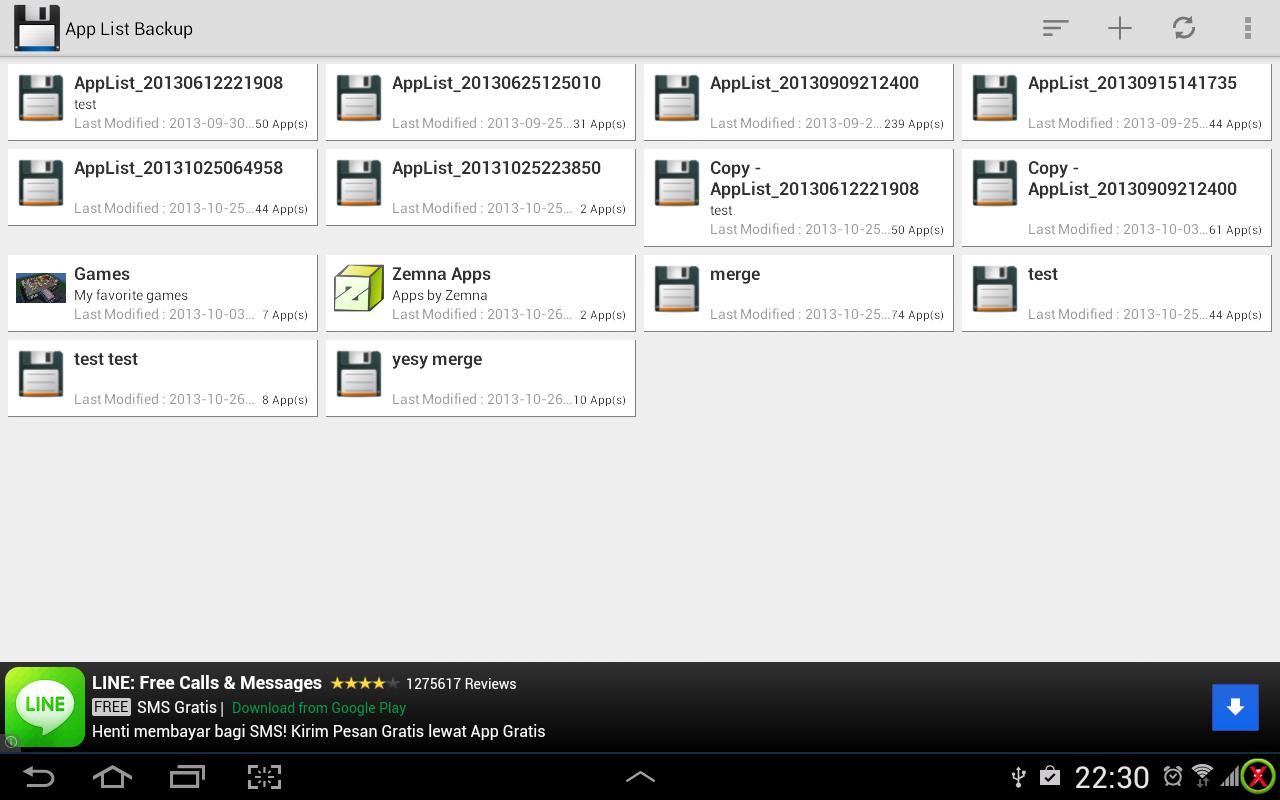Viewport: 1280px width, 800px height.
Task: Click floppy icon of merge list
Action: (677, 290)
